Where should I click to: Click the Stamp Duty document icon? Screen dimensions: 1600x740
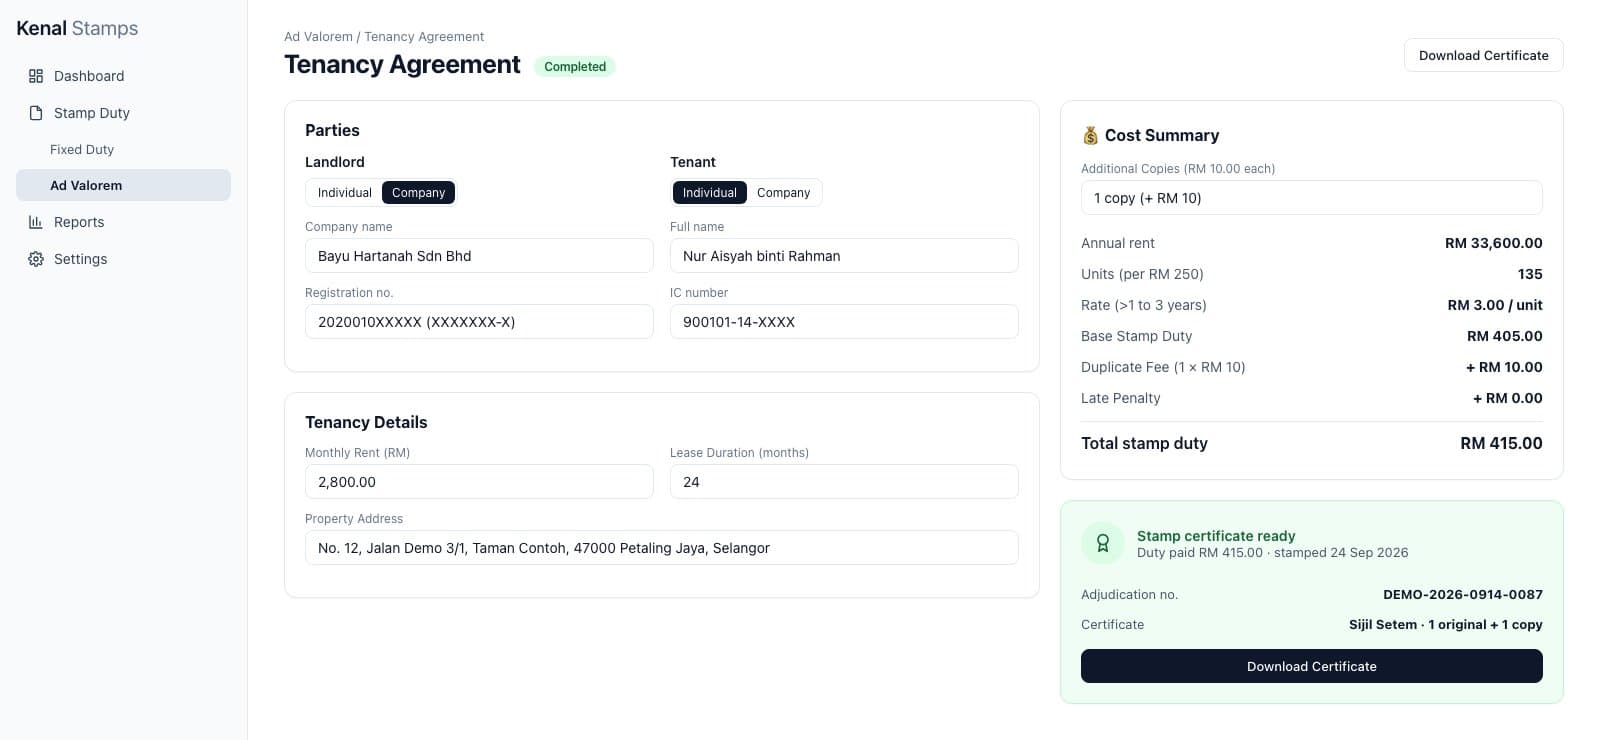point(36,113)
